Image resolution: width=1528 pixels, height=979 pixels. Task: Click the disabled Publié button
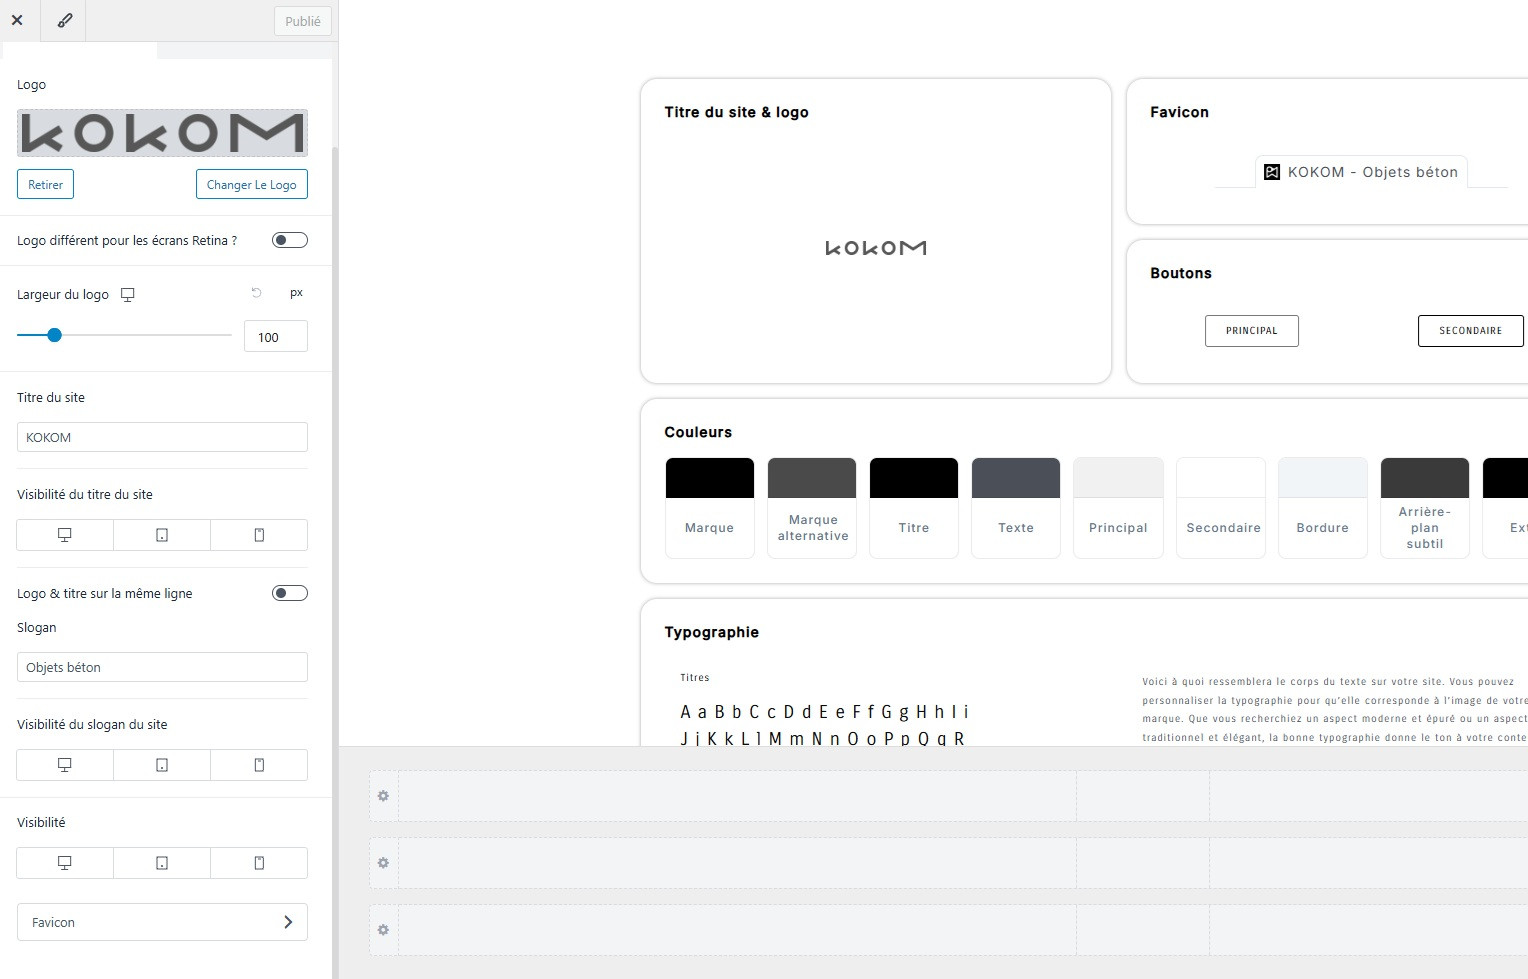[303, 21]
